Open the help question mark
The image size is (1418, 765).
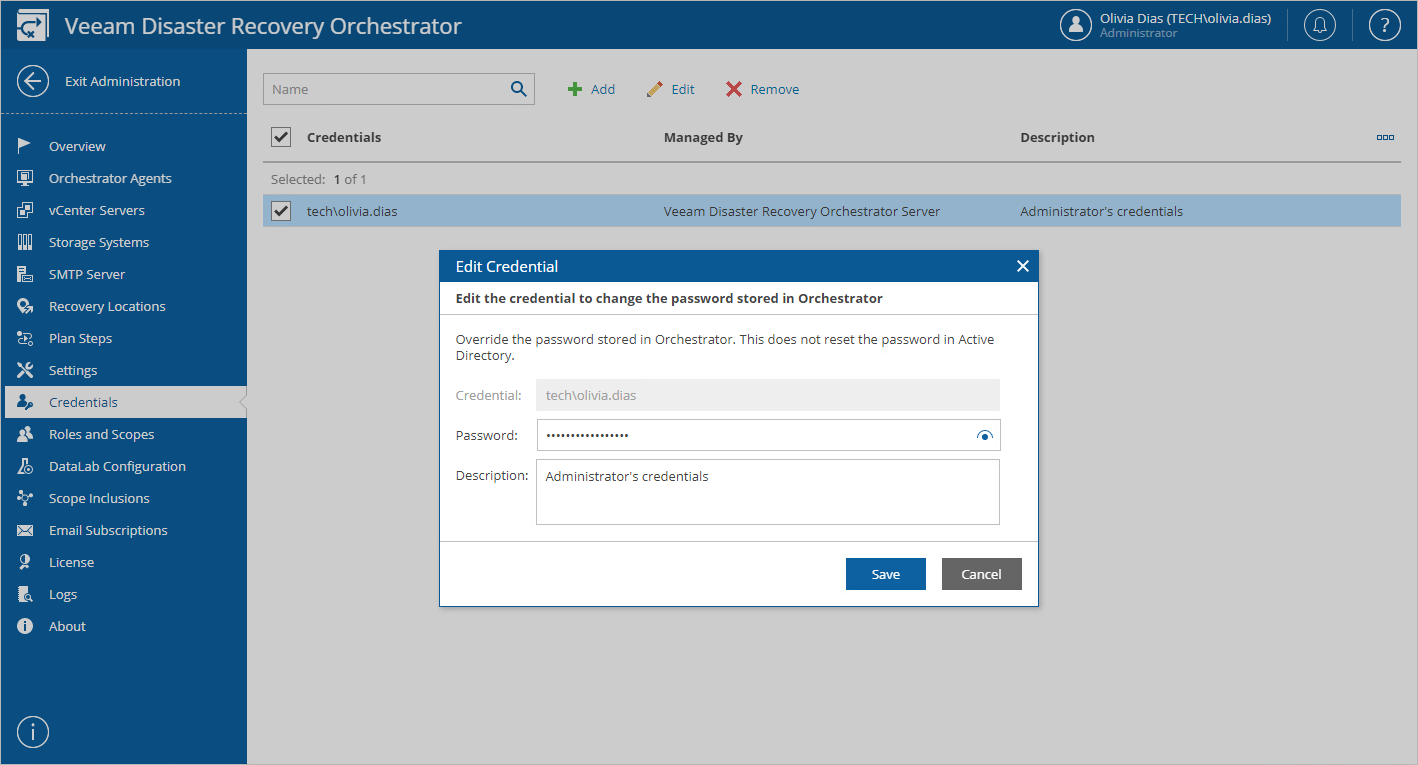coord(1385,26)
